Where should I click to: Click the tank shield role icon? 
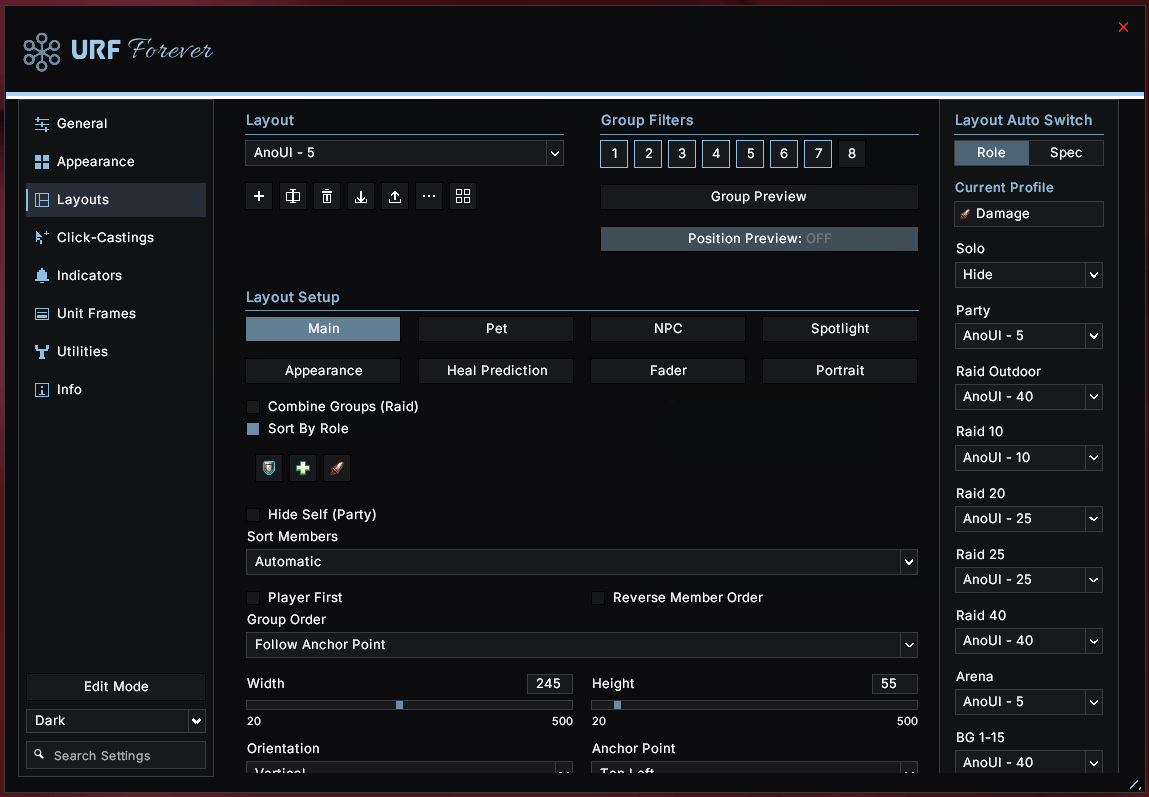(269, 467)
